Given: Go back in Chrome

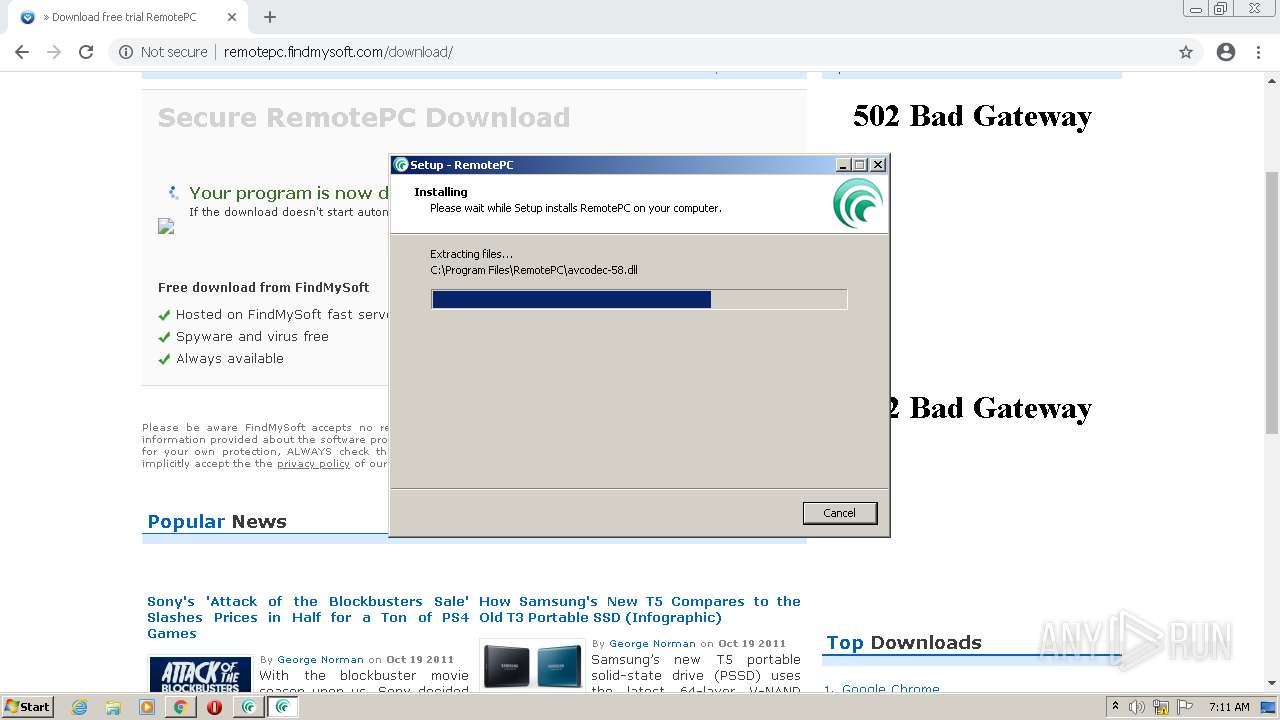Looking at the screenshot, I should click(22, 52).
